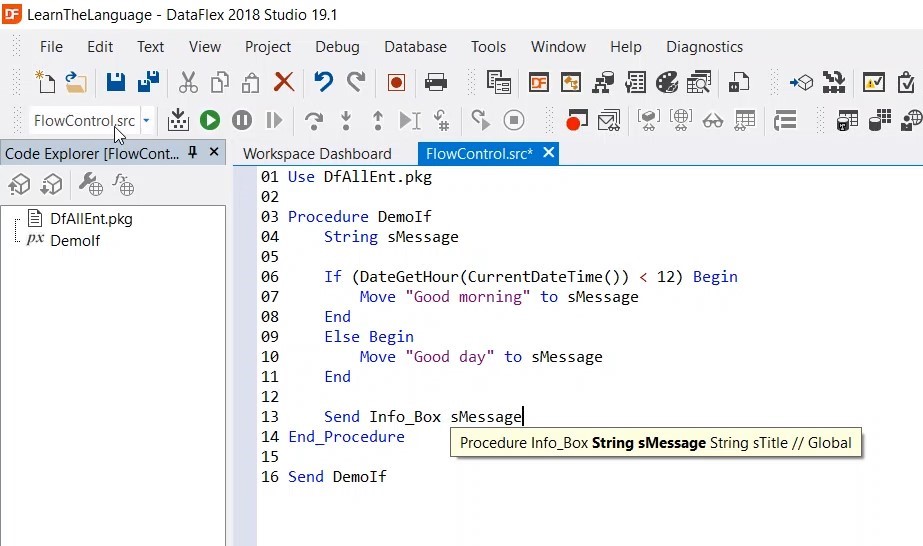This screenshot has width=923, height=546.
Task: Pin the Code Explorer panel
Action: pos(193,152)
